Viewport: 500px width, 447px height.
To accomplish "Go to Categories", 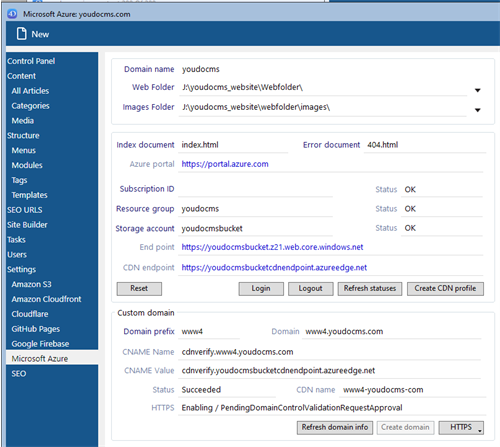I will pyautogui.click(x=31, y=106).
